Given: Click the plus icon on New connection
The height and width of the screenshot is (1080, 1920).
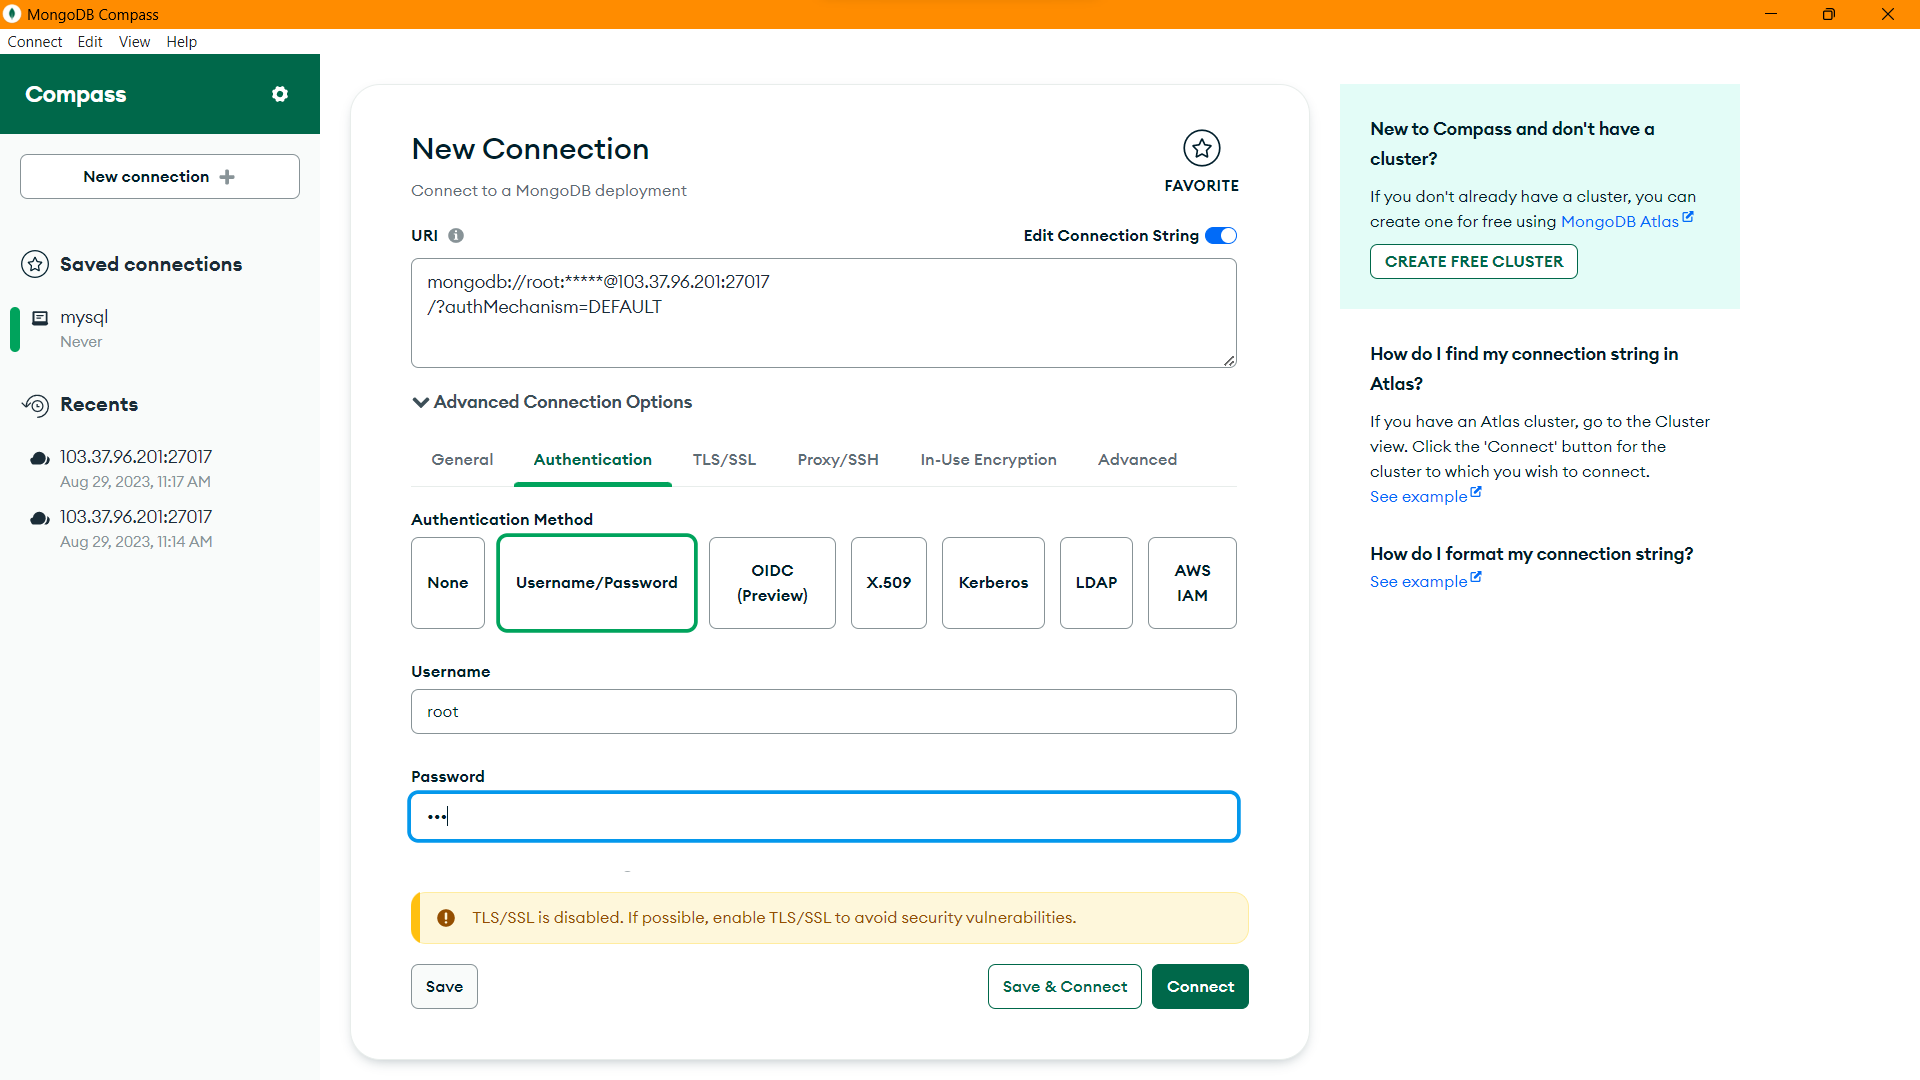Looking at the screenshot, I should click(x=227, y=177).
